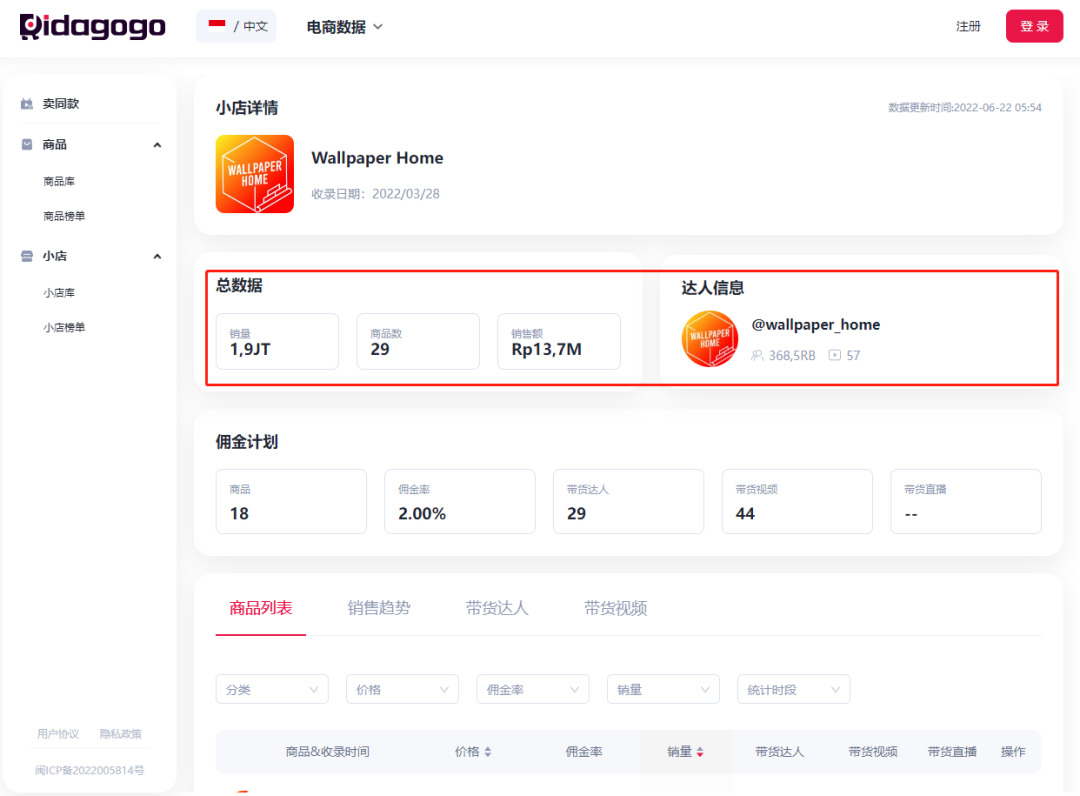Click the Indonesia flag language icon
The image size is (1080, 796).
coord(217,25)
